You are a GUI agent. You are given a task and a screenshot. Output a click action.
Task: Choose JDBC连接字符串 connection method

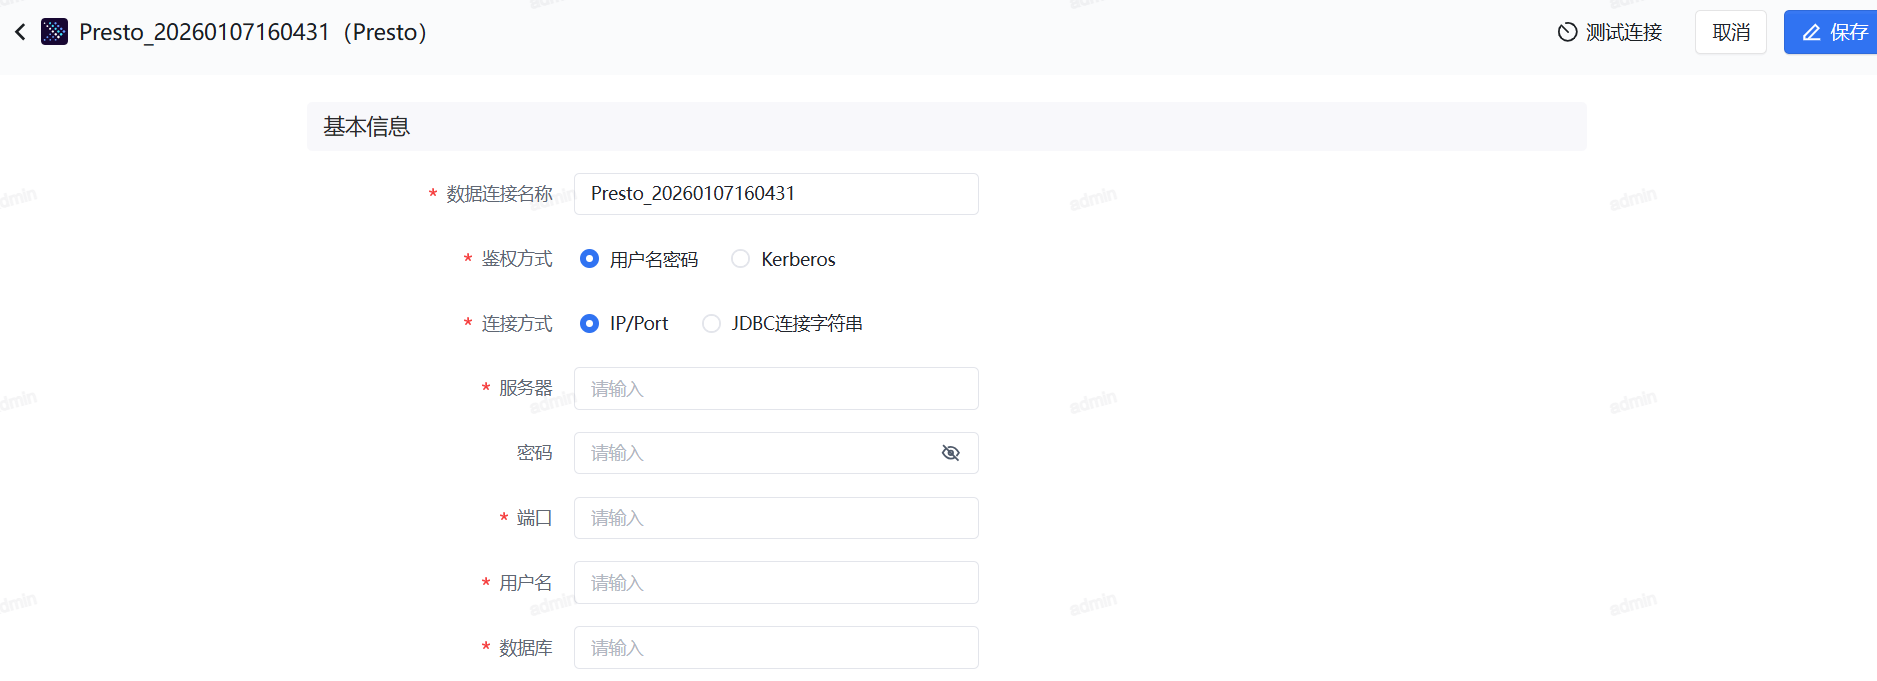[x=711, y=323]
